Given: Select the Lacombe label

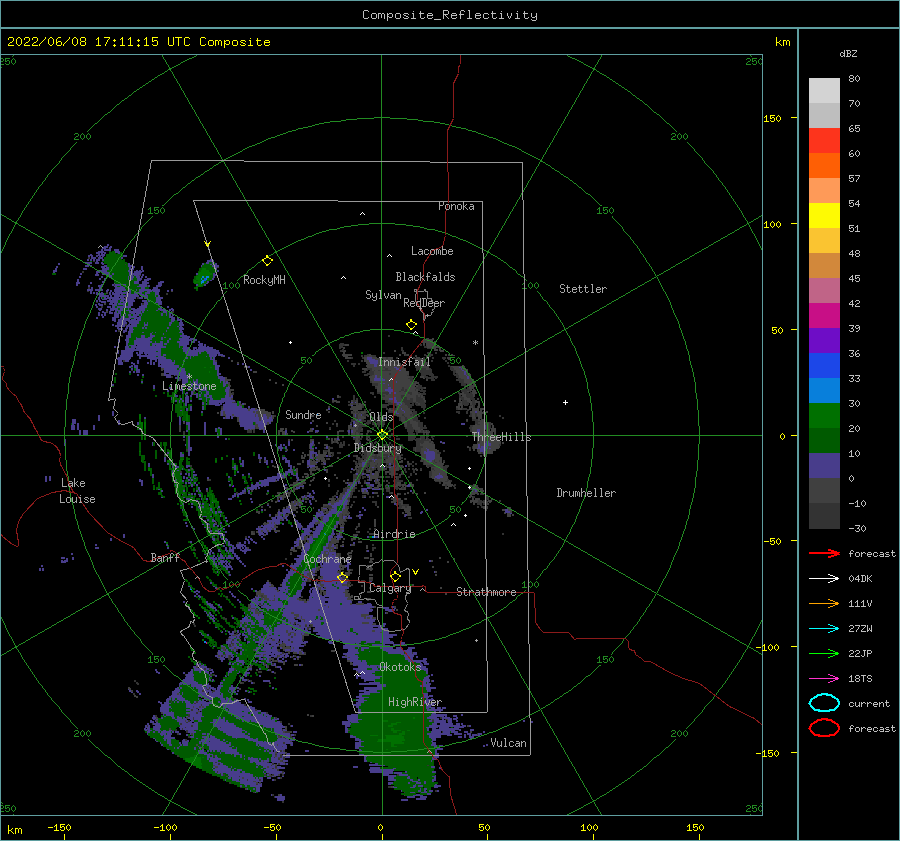Looking at the screenshot, I should click(432, 251).
